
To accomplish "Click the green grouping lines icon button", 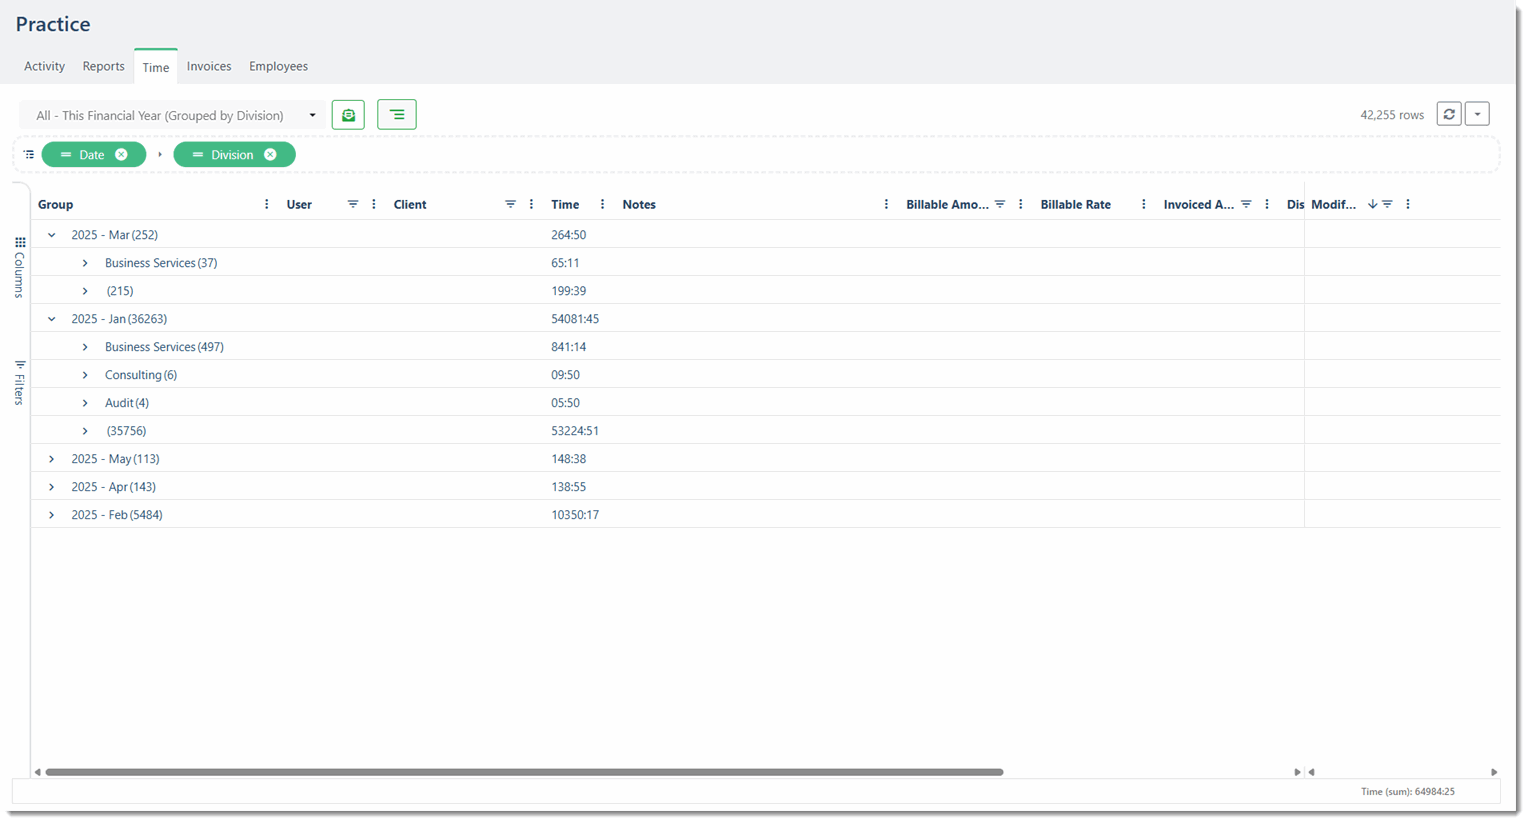I will pyautogui.click(x=397, y=115).
